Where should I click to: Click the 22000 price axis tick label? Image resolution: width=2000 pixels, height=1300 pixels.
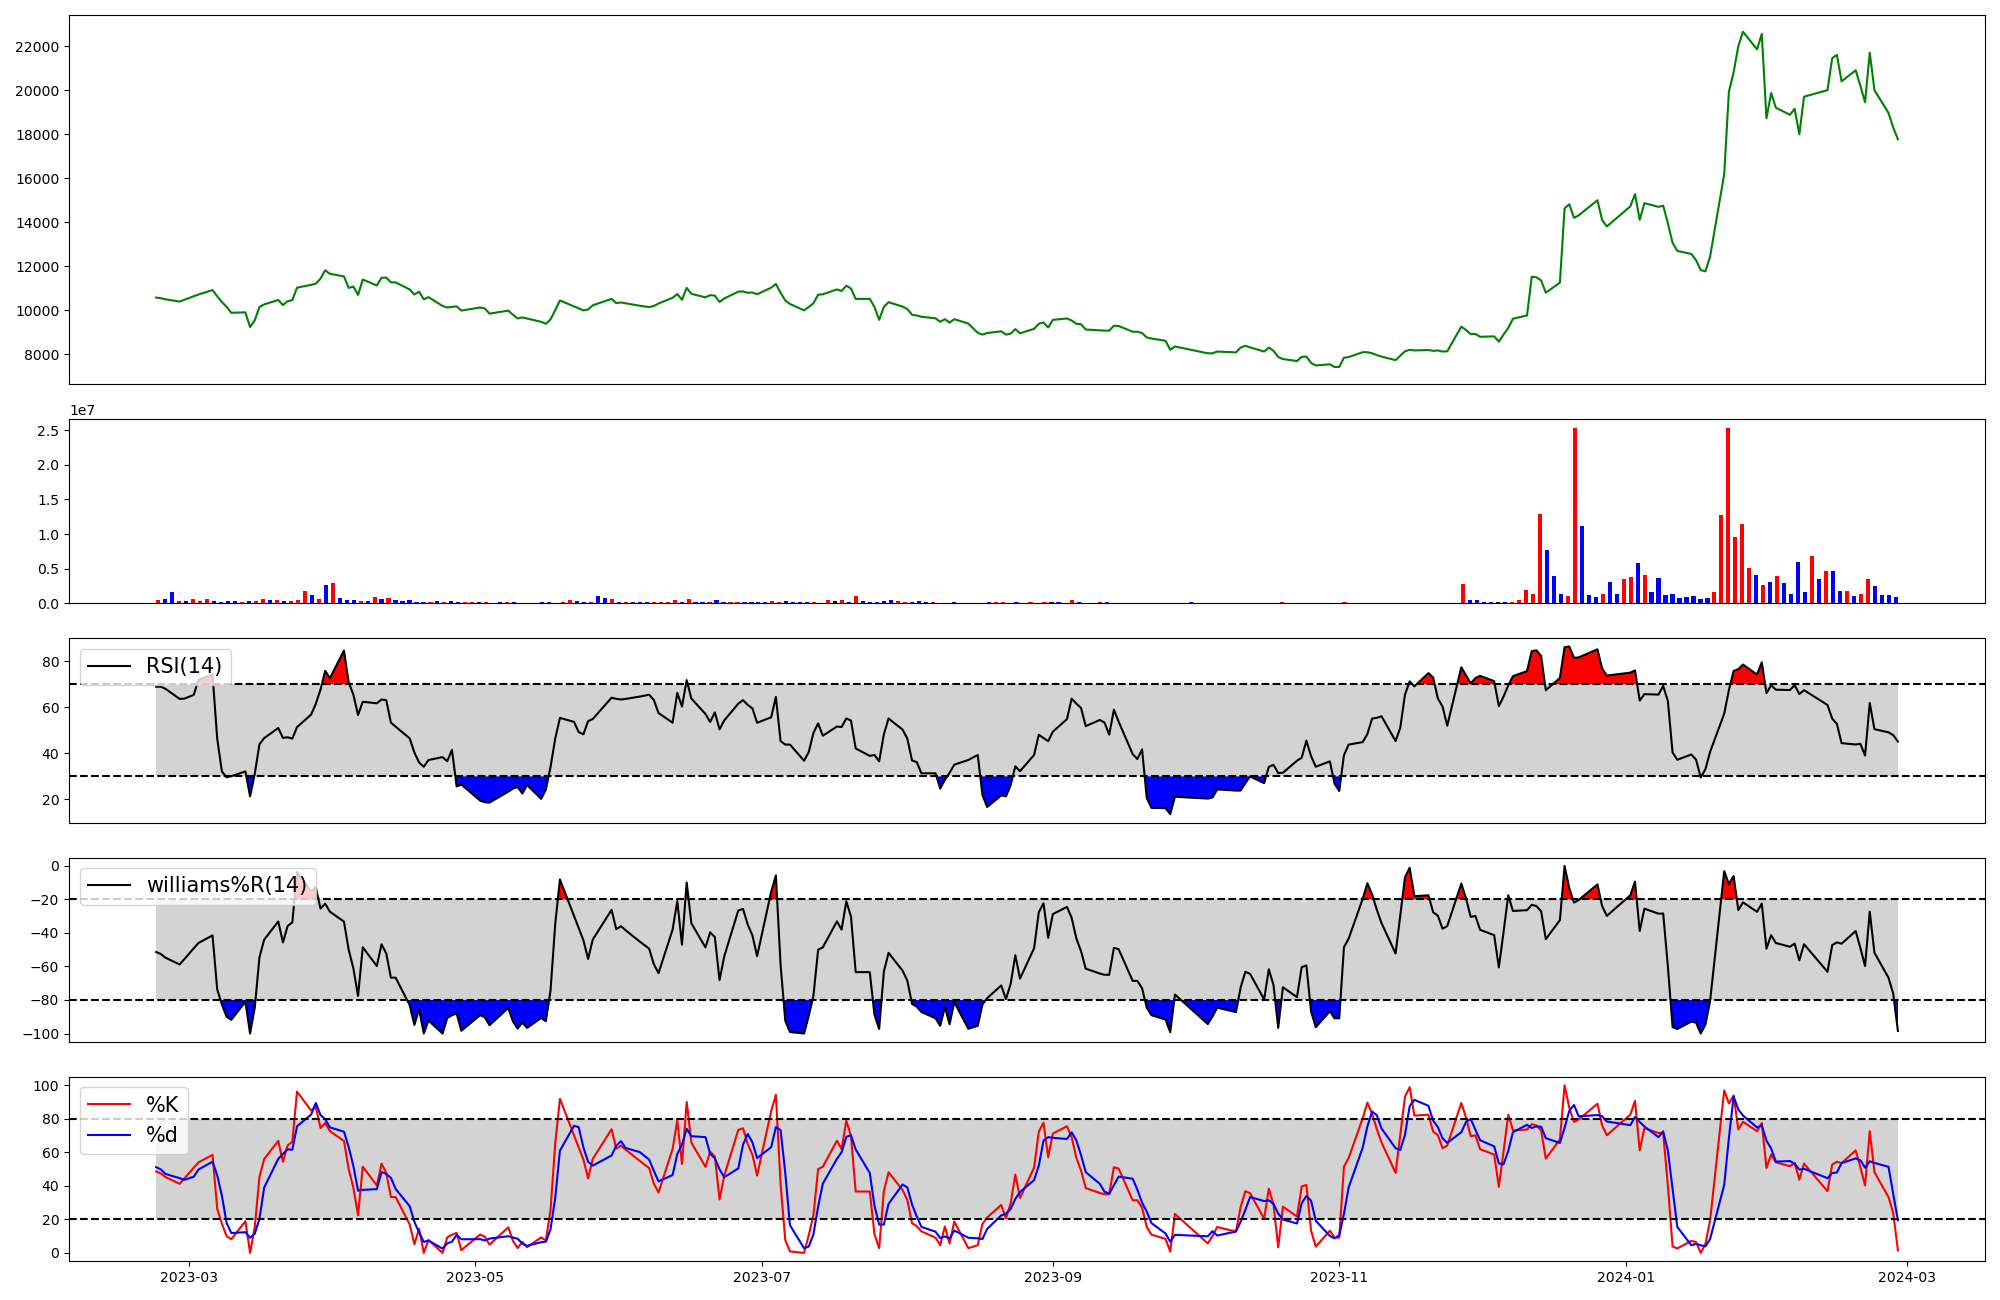coord(36,47)
